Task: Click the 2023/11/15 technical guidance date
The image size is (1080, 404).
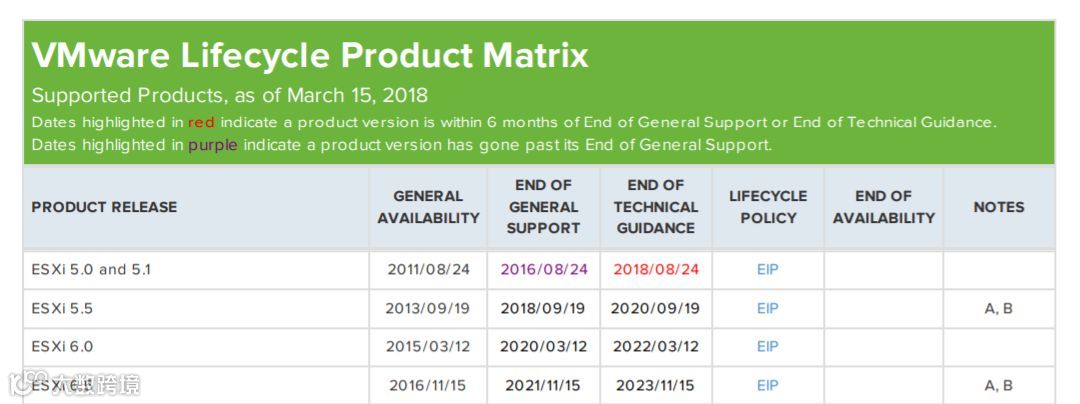Action: (x=655, y=385)
